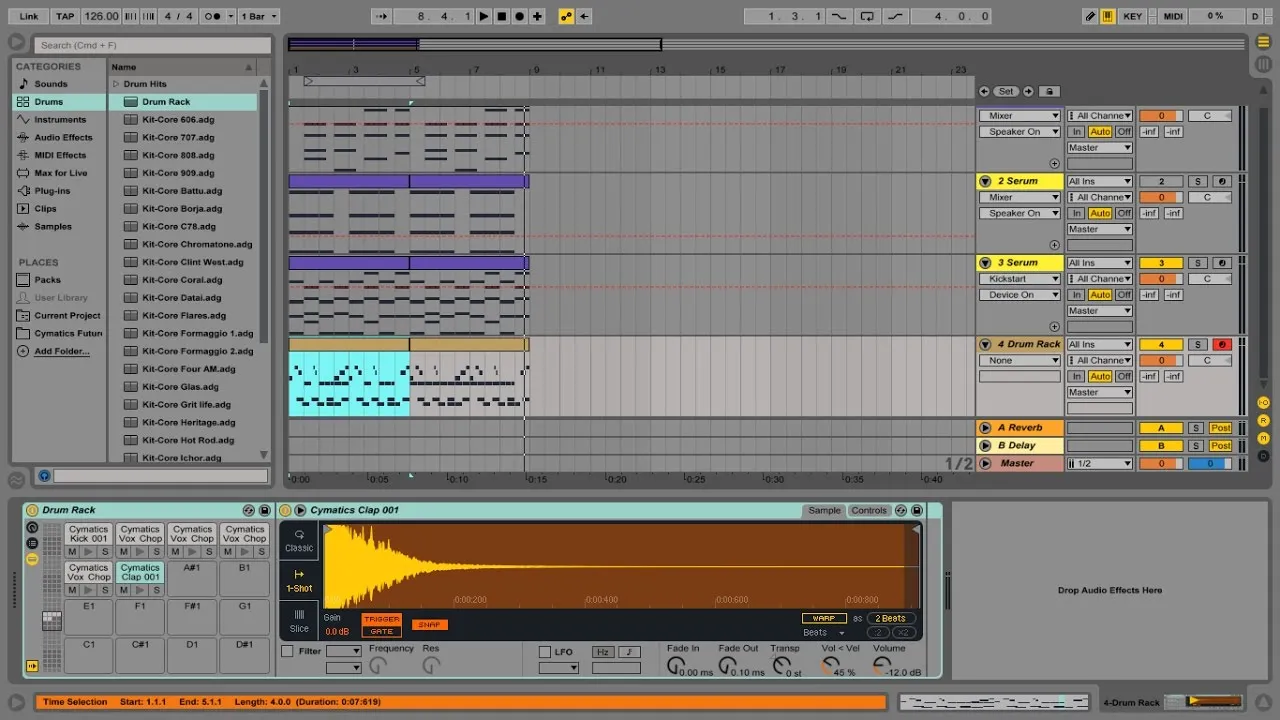Toggle the Follow playback arrow button
This screenshot has height=720, width=1280.
pos(381,16)
